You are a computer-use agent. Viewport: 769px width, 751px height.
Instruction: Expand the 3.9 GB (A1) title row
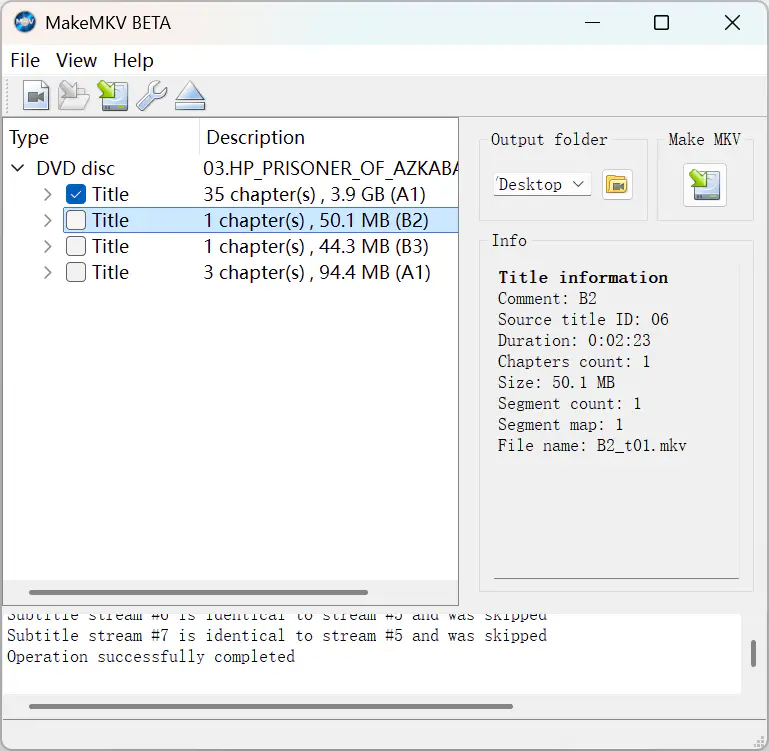tap(48, 194)
